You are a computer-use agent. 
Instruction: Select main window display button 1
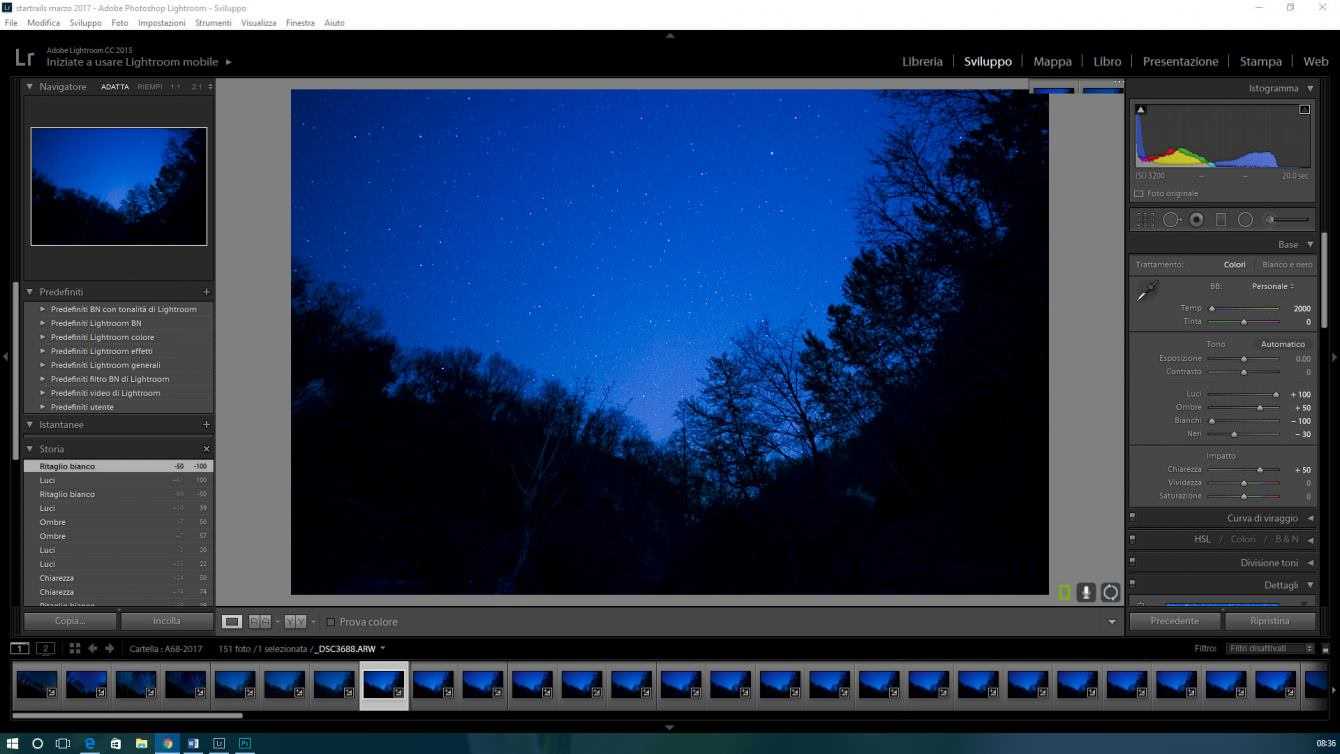click(19, 649)
